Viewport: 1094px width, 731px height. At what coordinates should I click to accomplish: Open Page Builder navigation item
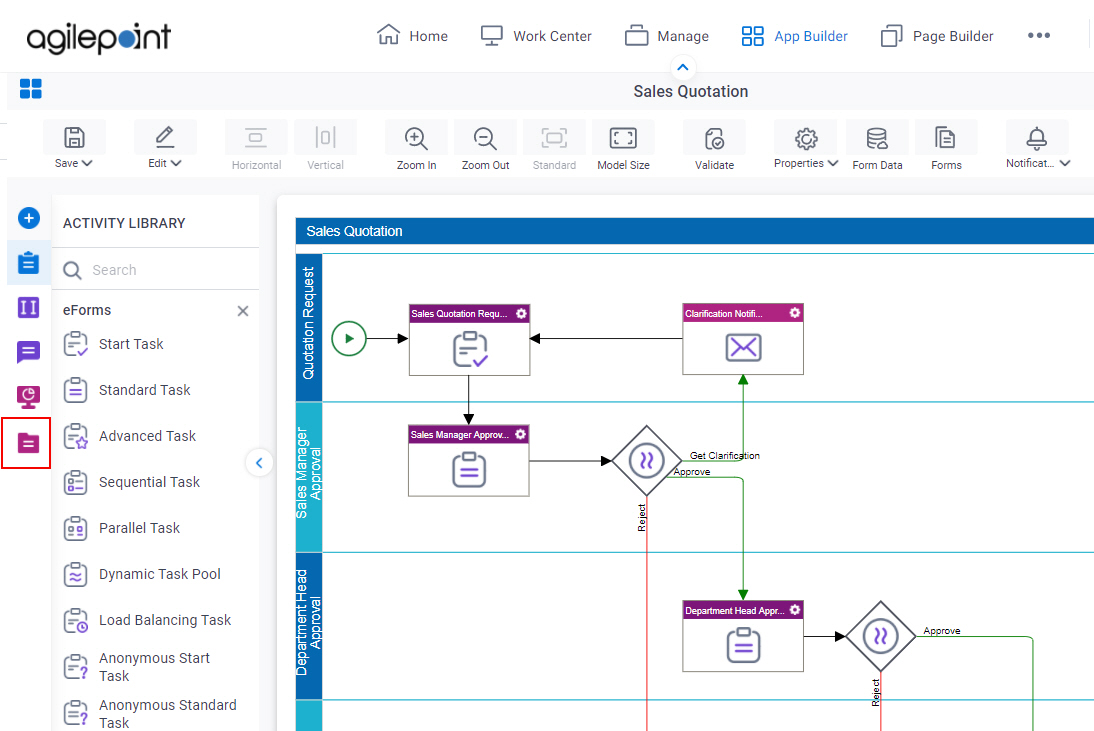(937, 36)
